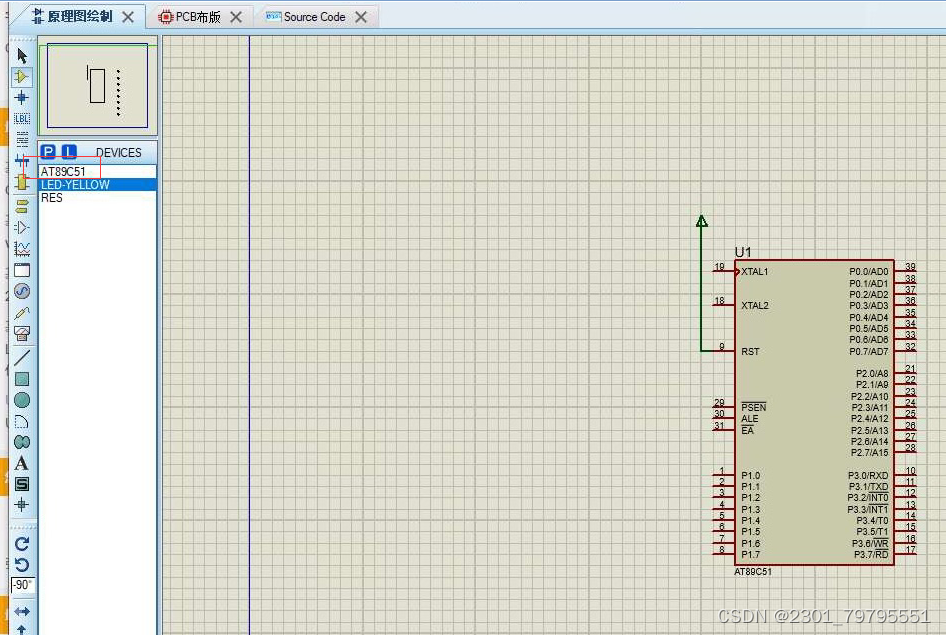Click the P3.7/RD pin label
The width and height of the screenshot is (946, 635).
point(871,554)
